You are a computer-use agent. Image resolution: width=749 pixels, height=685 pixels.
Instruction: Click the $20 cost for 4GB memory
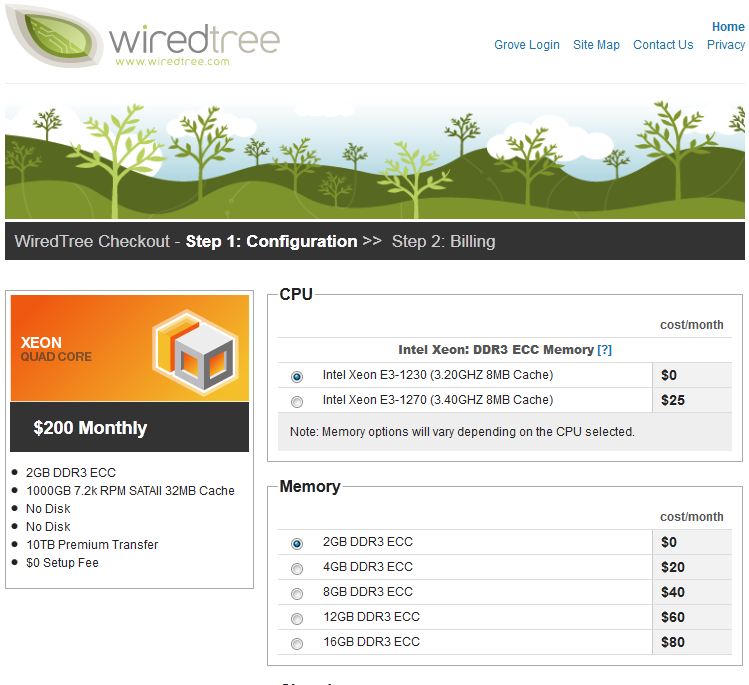[x=673, y=567]
